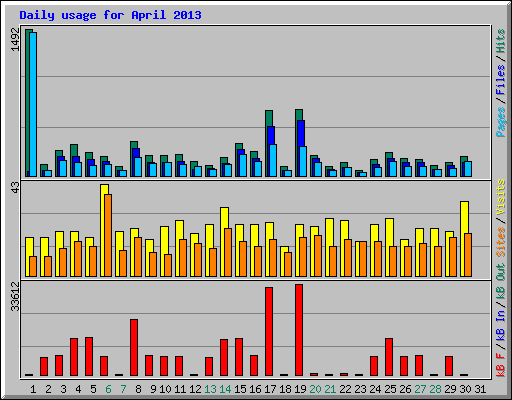Select the cyan Pages bar for day 15
The width and height of the screenshot is (512, 400).
click(243, 165)
